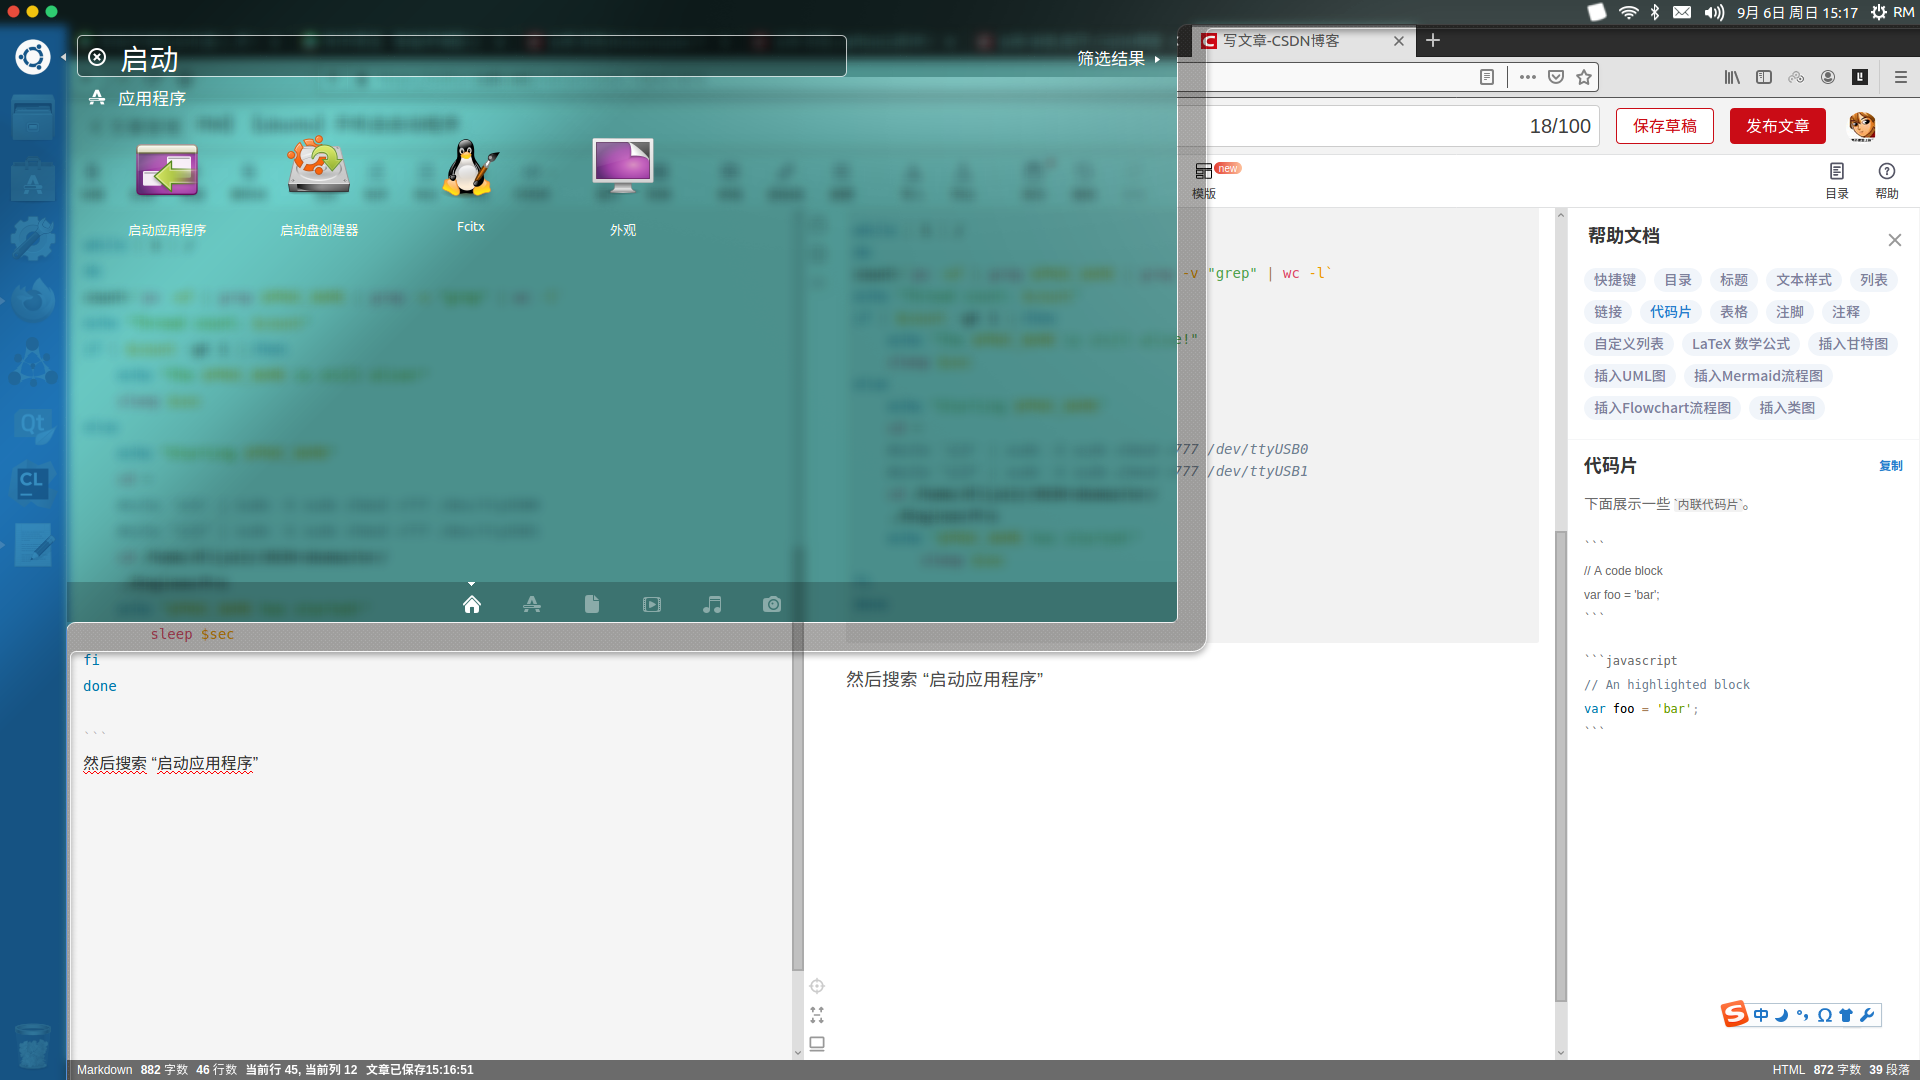
Task: Open the 启动应用程序 app icon
Action: click(x=167, y=171)
